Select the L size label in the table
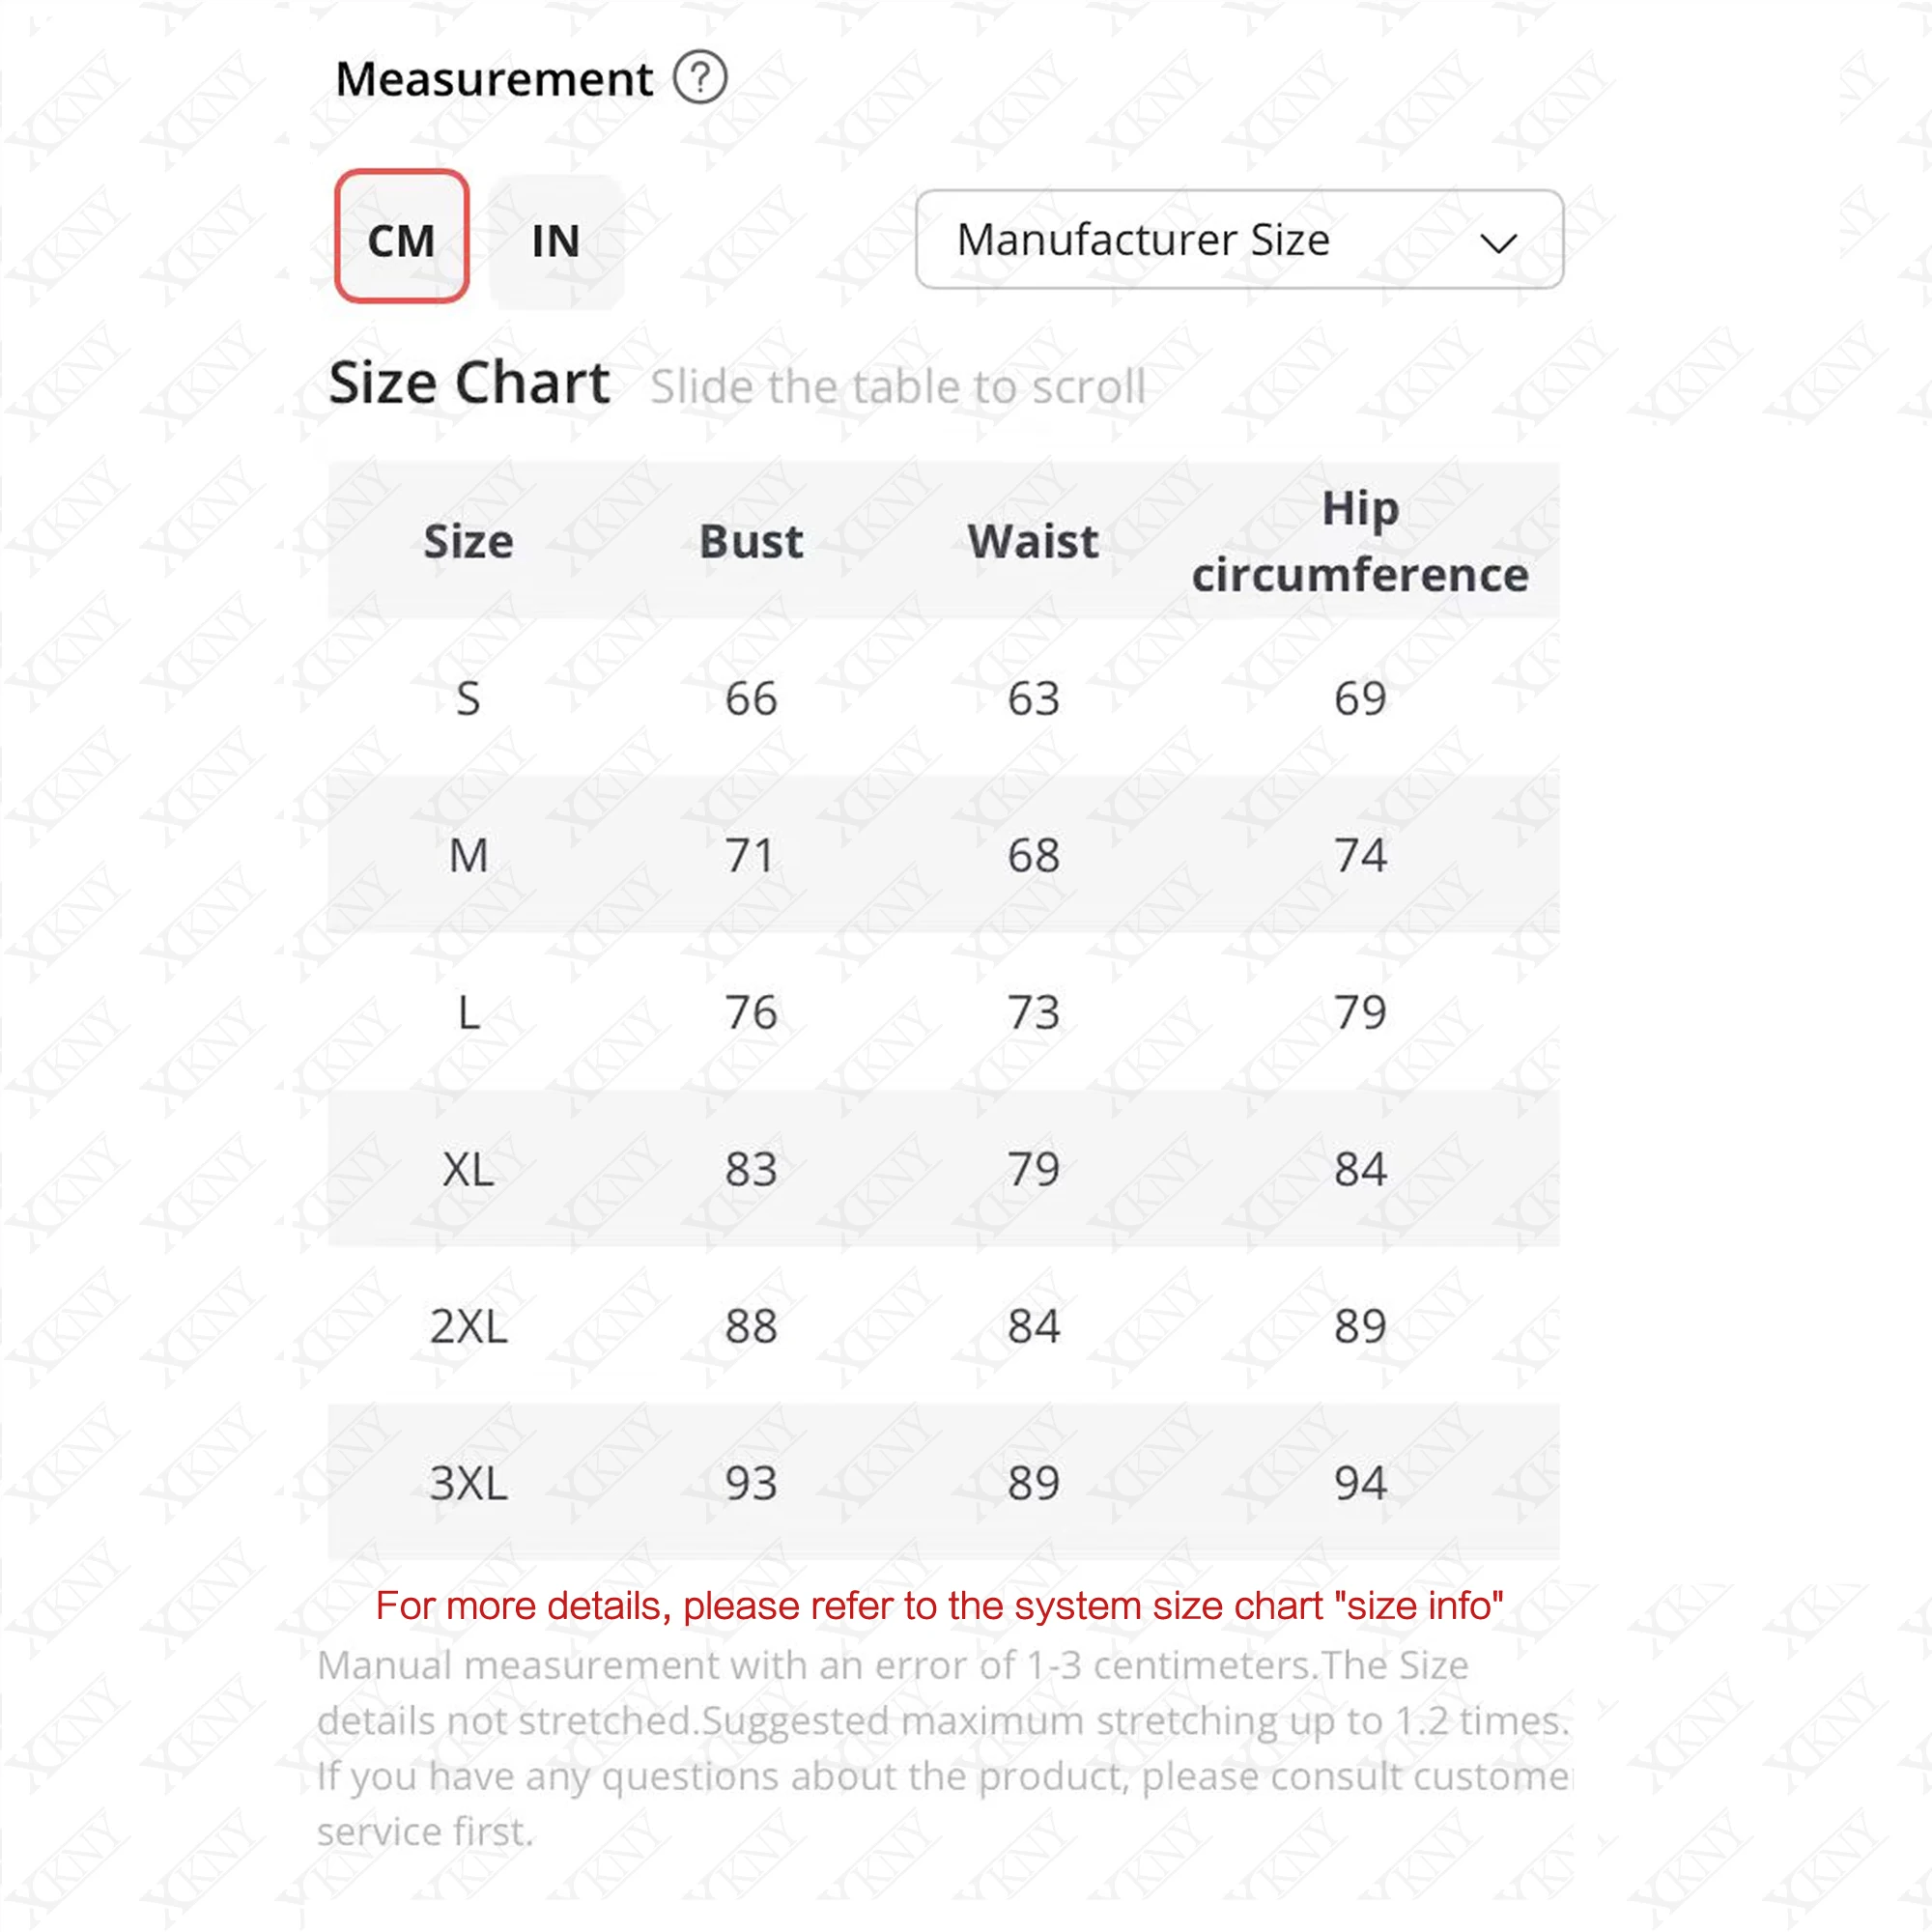Viewport: 1932px width, 1932px height. [468, 1013]
